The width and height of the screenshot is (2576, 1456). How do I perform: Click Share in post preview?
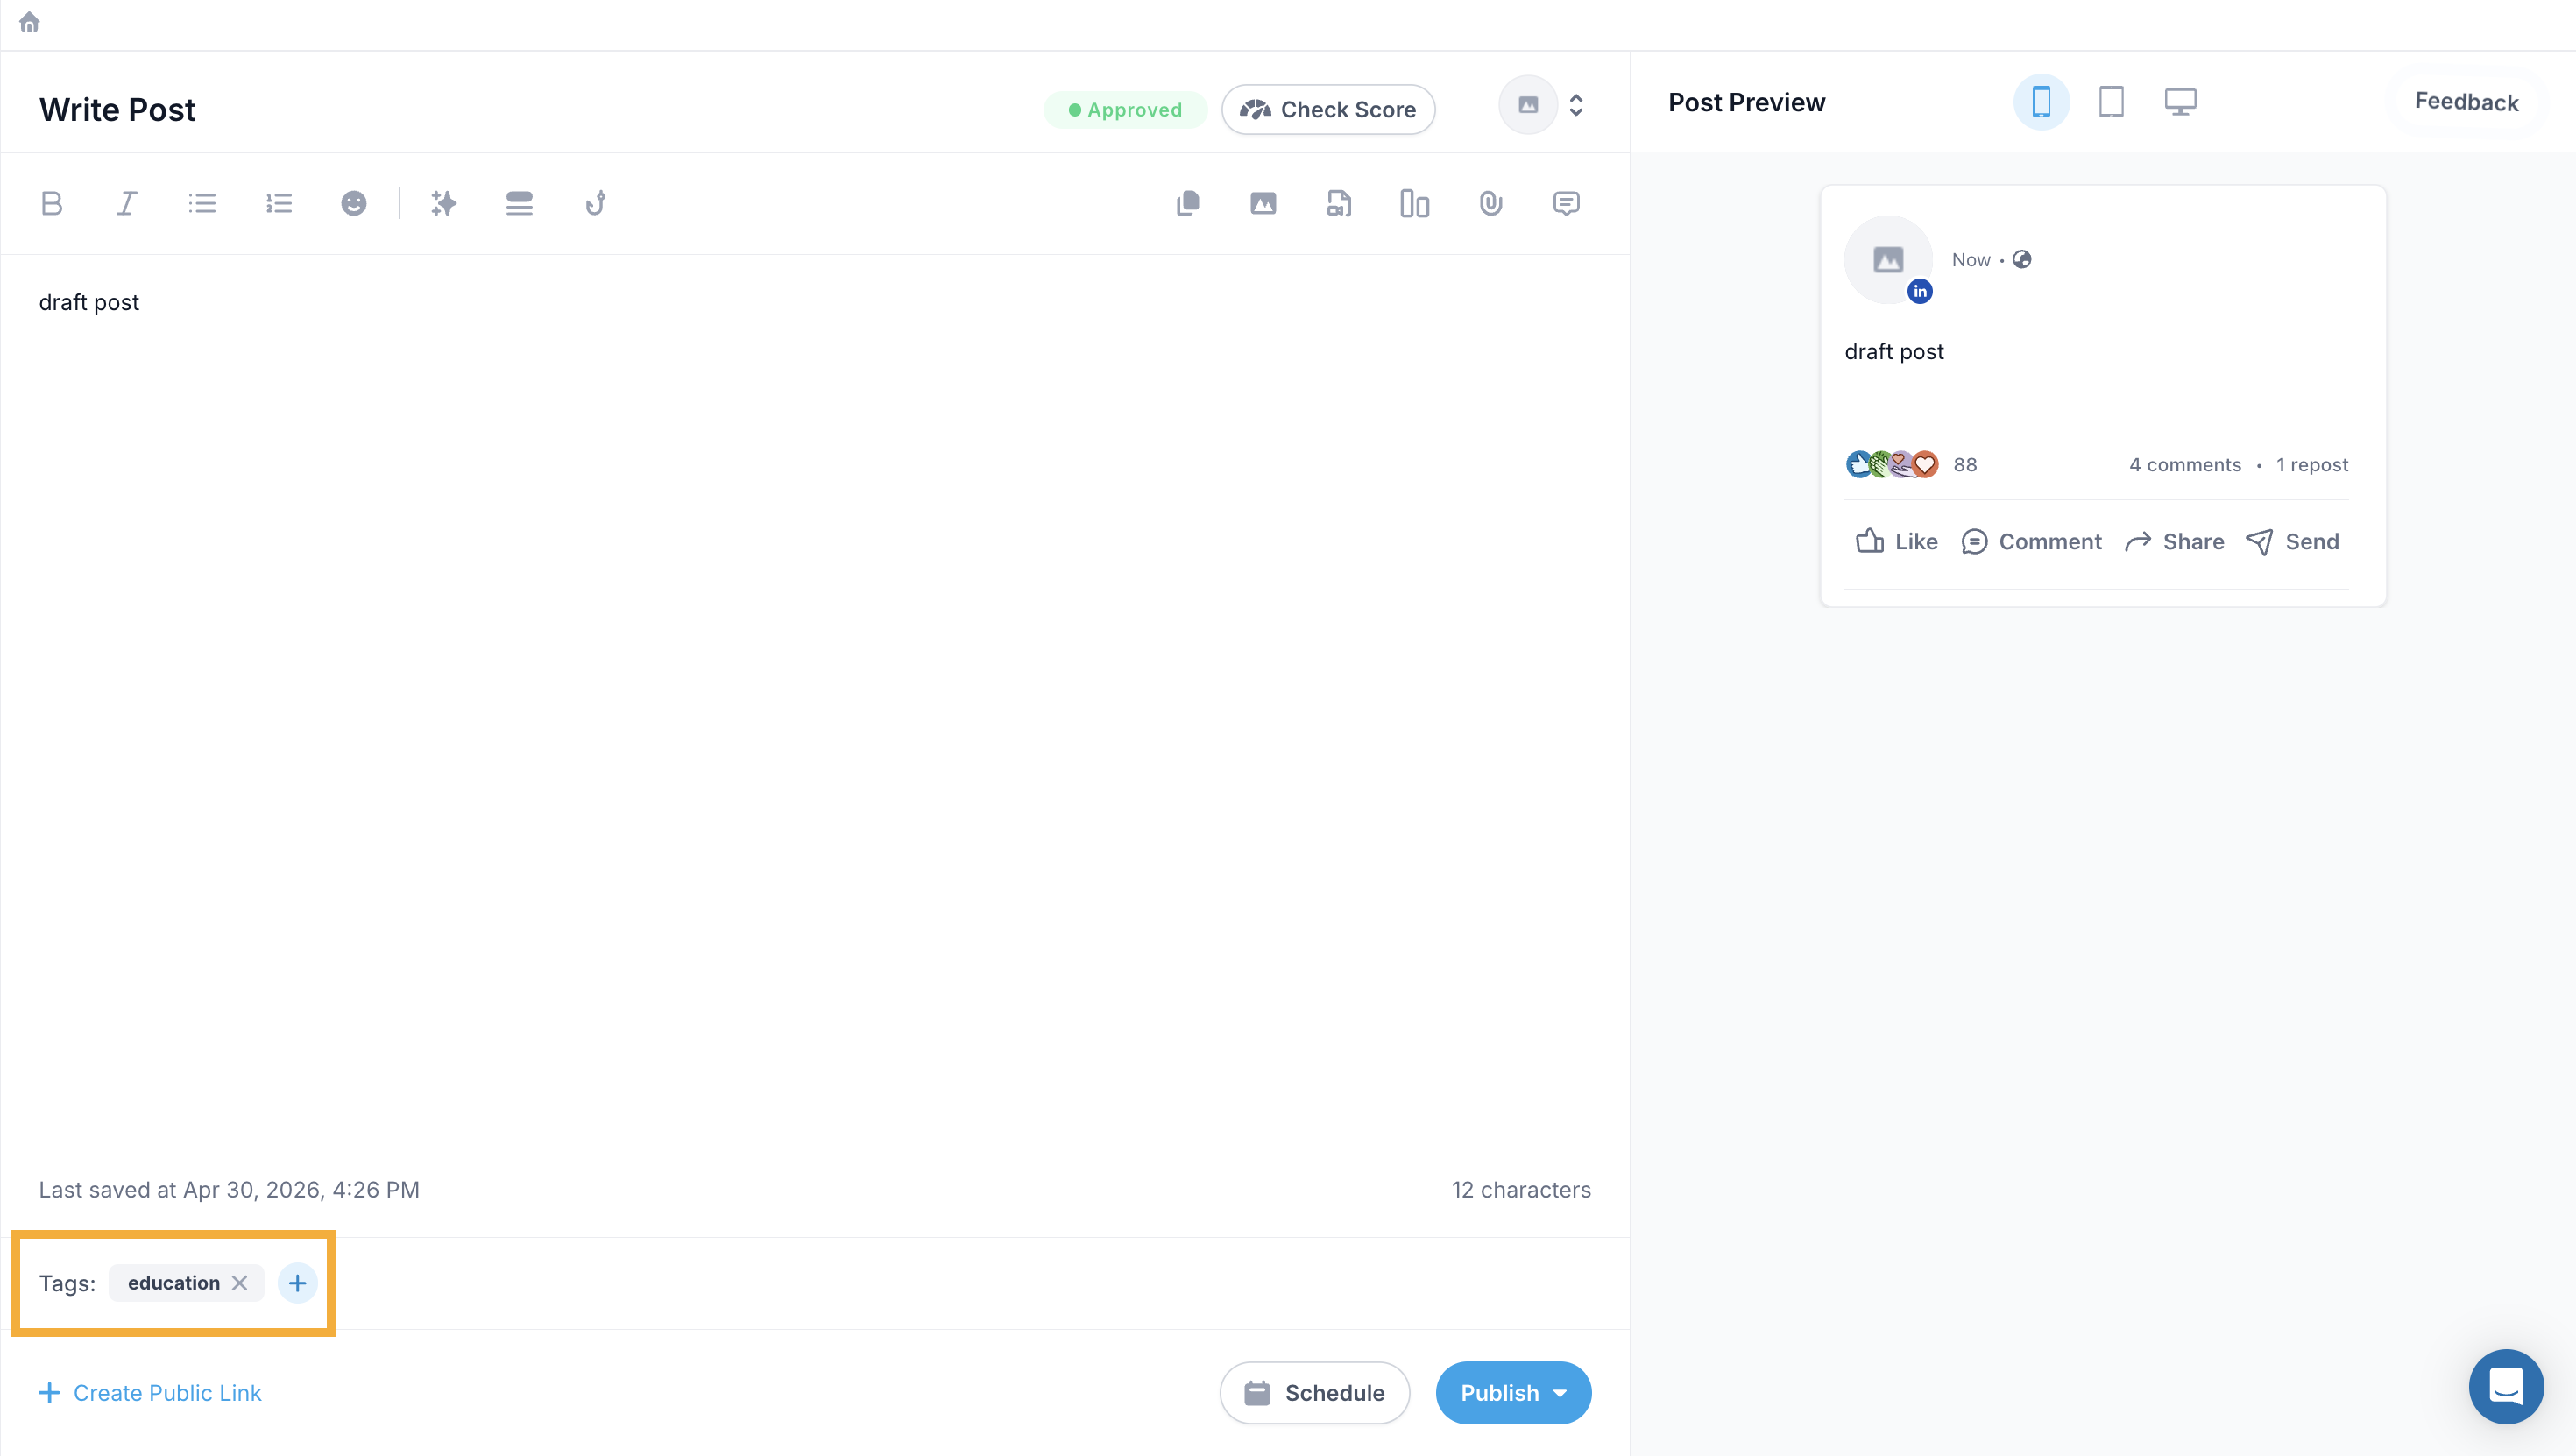click(2174, 542)
